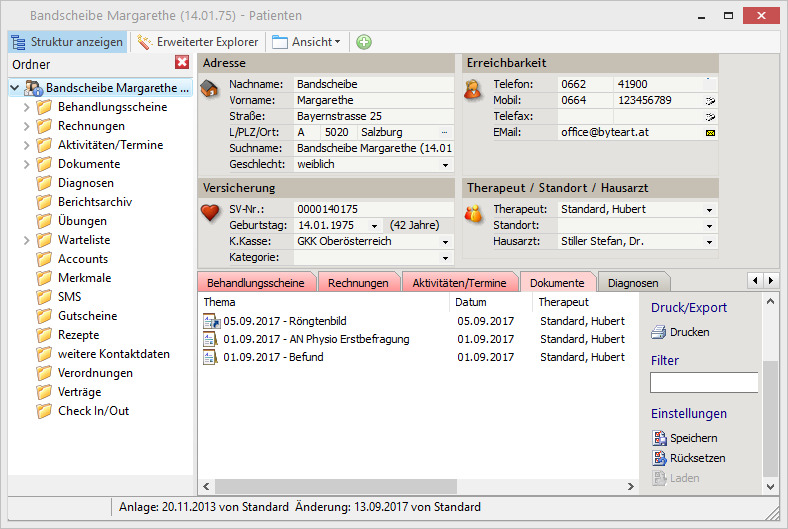This screenshot has width=788, height=529.
Task: Click the dial icon next to Mobil number
Action: pyautogui.click(x=710, y=101)
